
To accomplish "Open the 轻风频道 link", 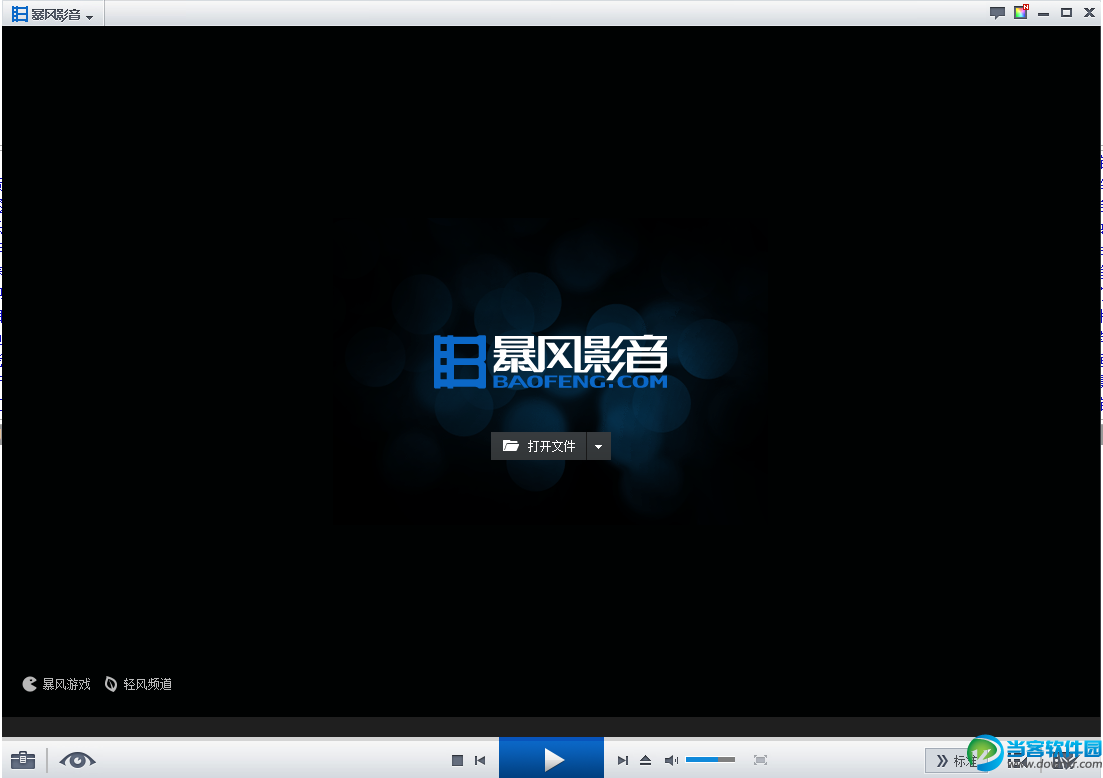I will 139,684.
